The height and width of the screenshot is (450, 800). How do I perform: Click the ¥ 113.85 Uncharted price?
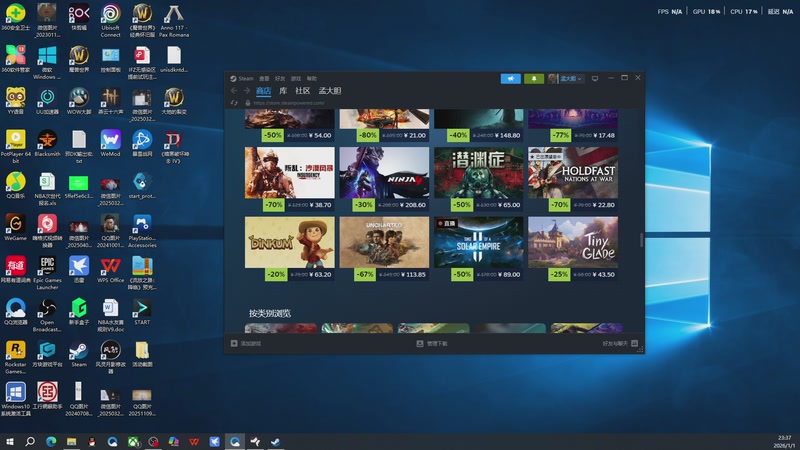pos(414,274)
